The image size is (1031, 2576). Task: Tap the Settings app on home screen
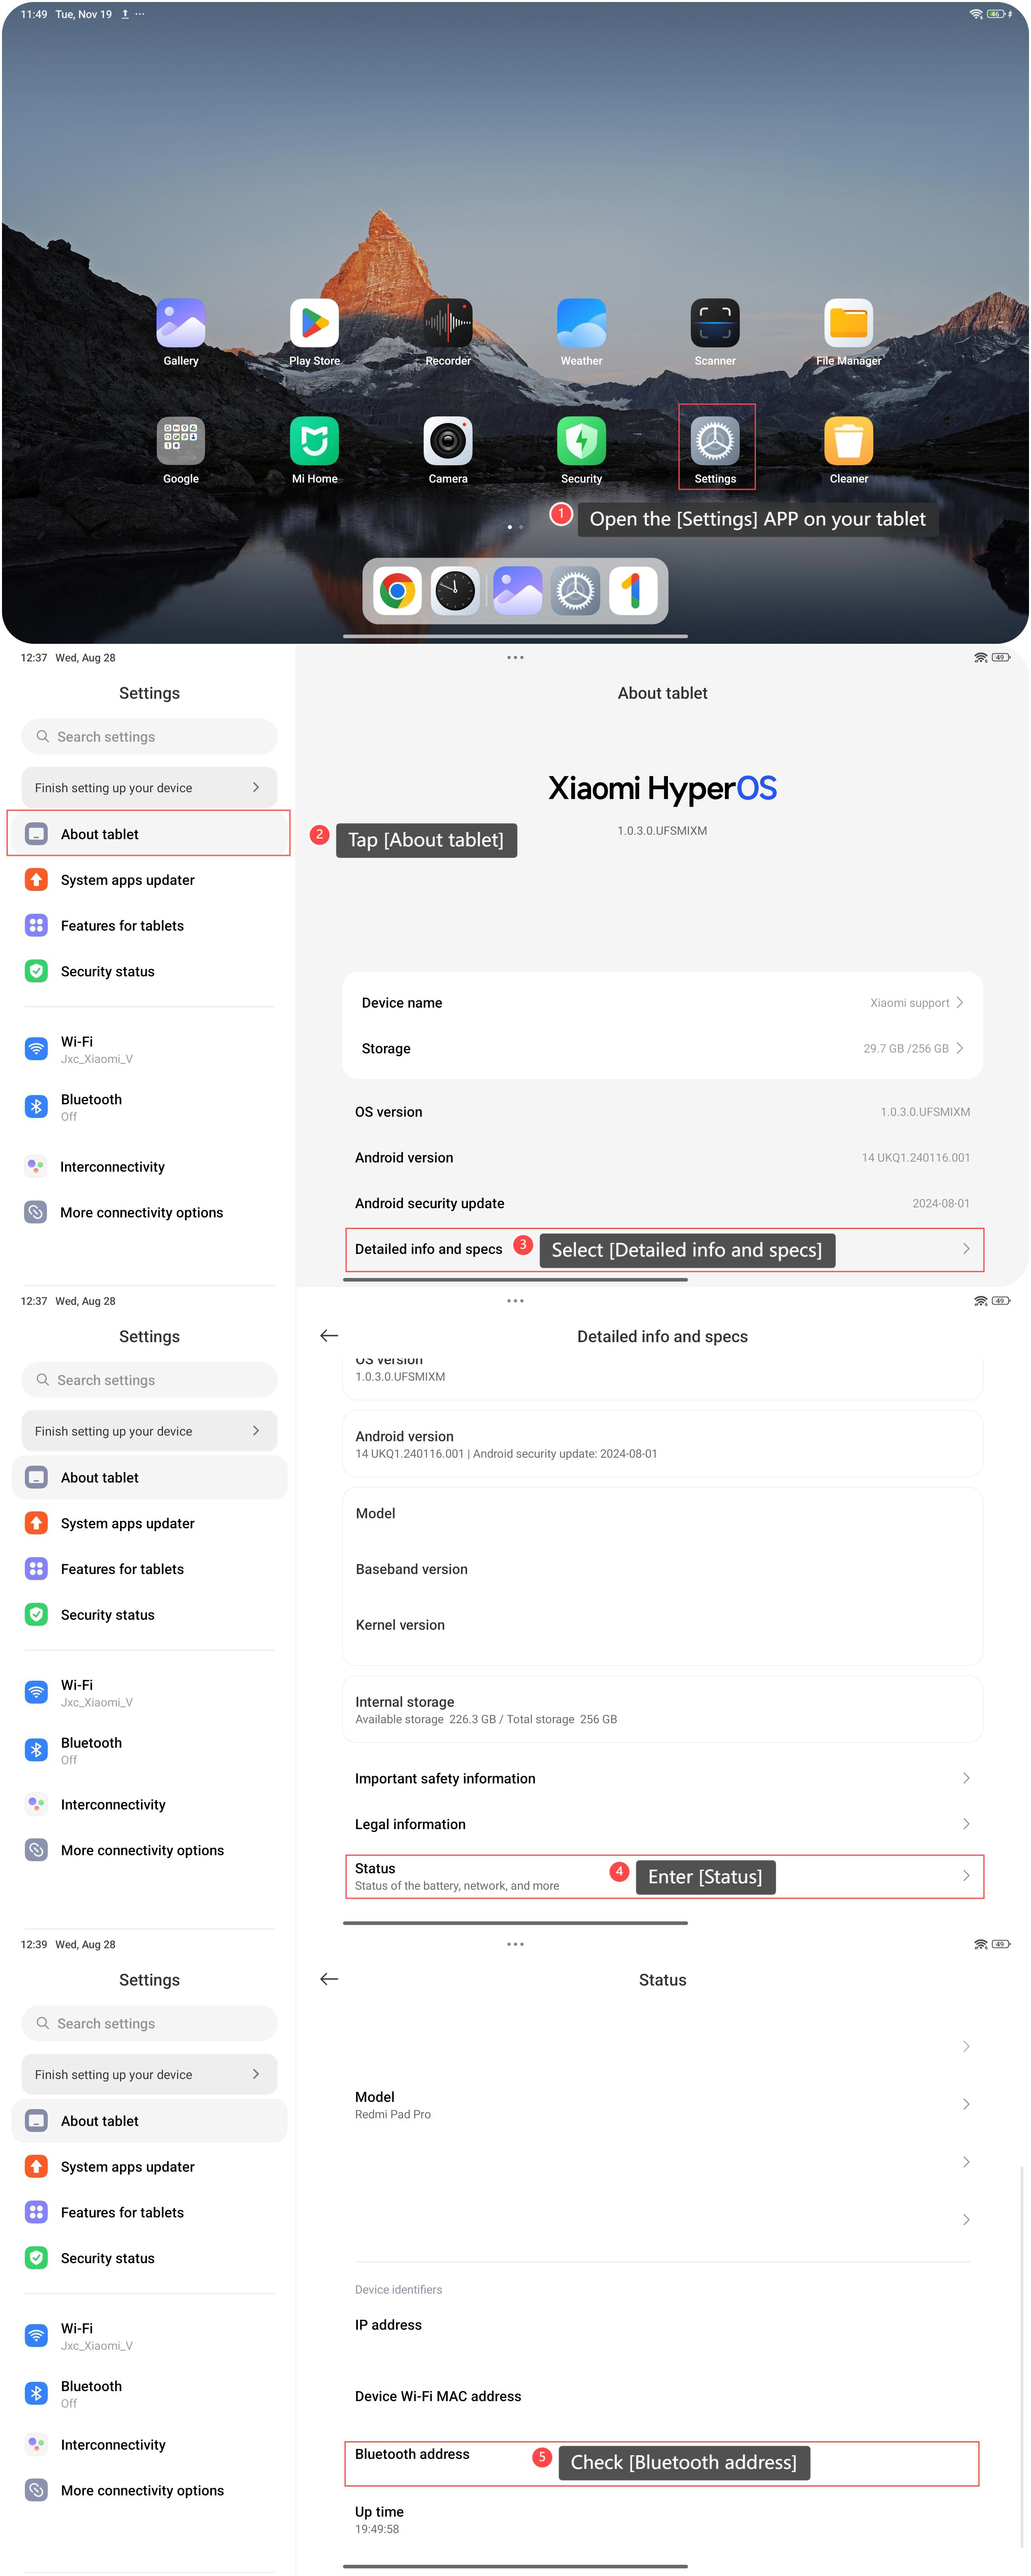[715, 441]
